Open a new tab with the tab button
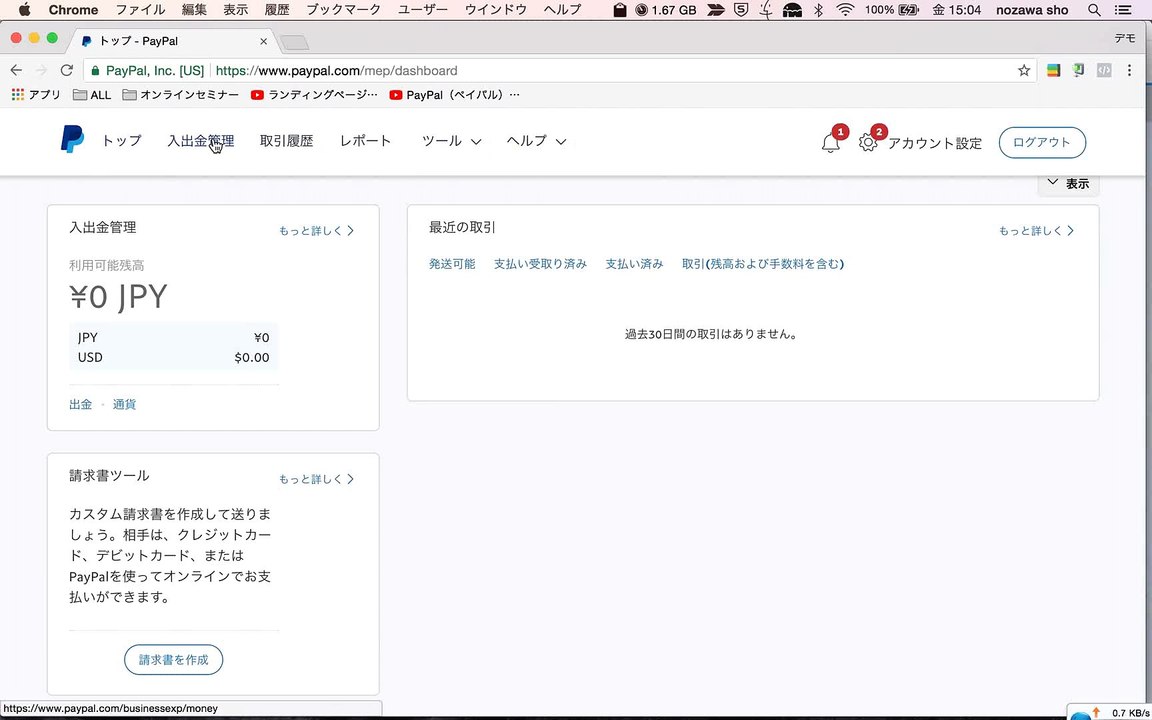Screen dimensions: 1152x720 pyautogui.click(x=295, y=42)
